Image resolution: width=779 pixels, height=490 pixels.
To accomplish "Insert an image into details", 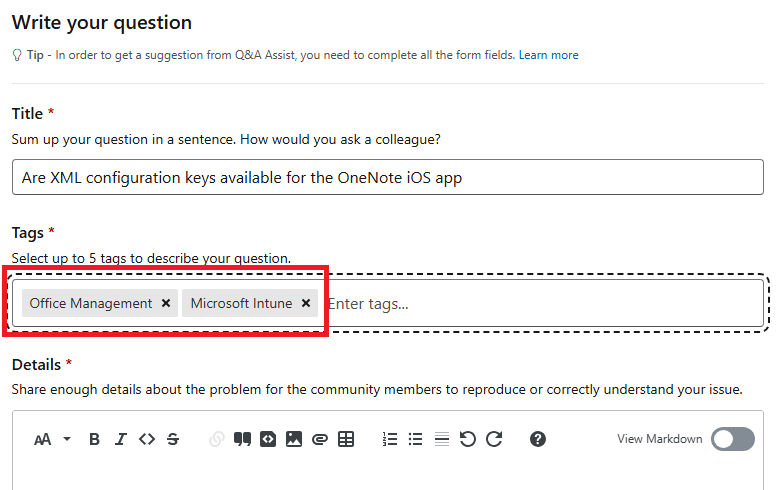I will [294, 439].
